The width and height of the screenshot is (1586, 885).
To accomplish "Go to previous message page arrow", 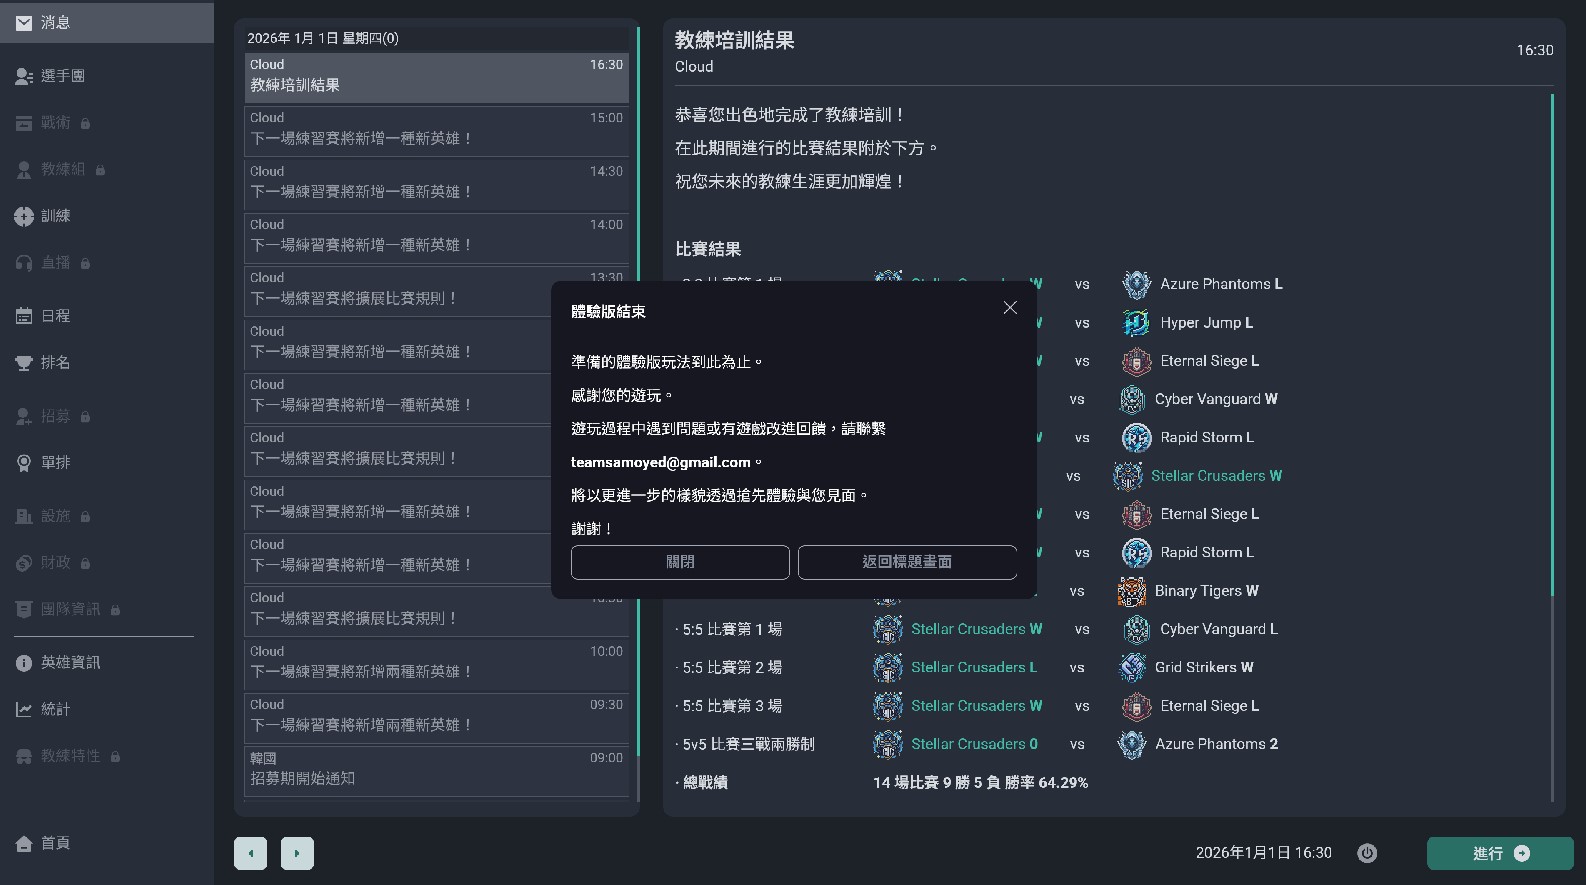I will pyautogui.click(x=250, y=853).
